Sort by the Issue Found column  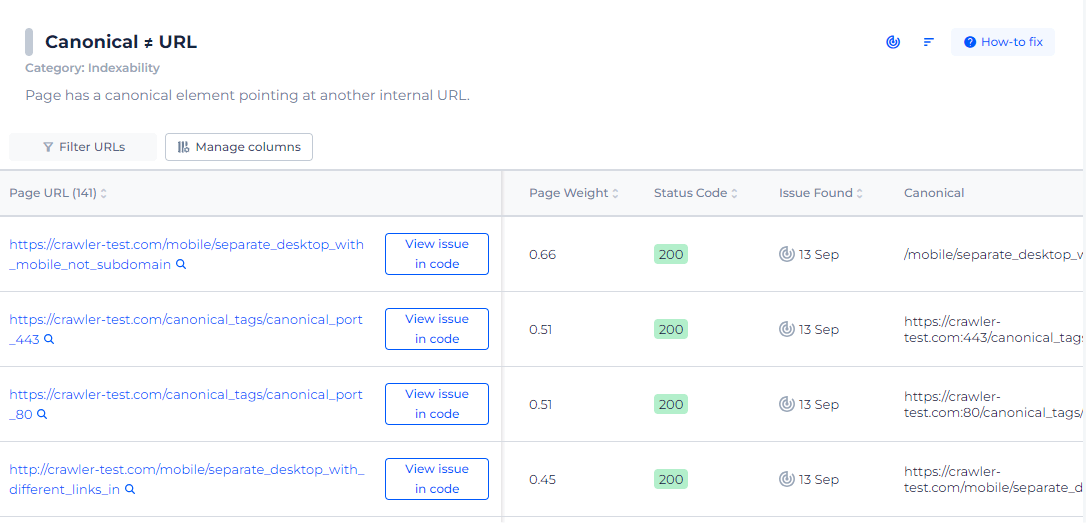coord(821,193)
